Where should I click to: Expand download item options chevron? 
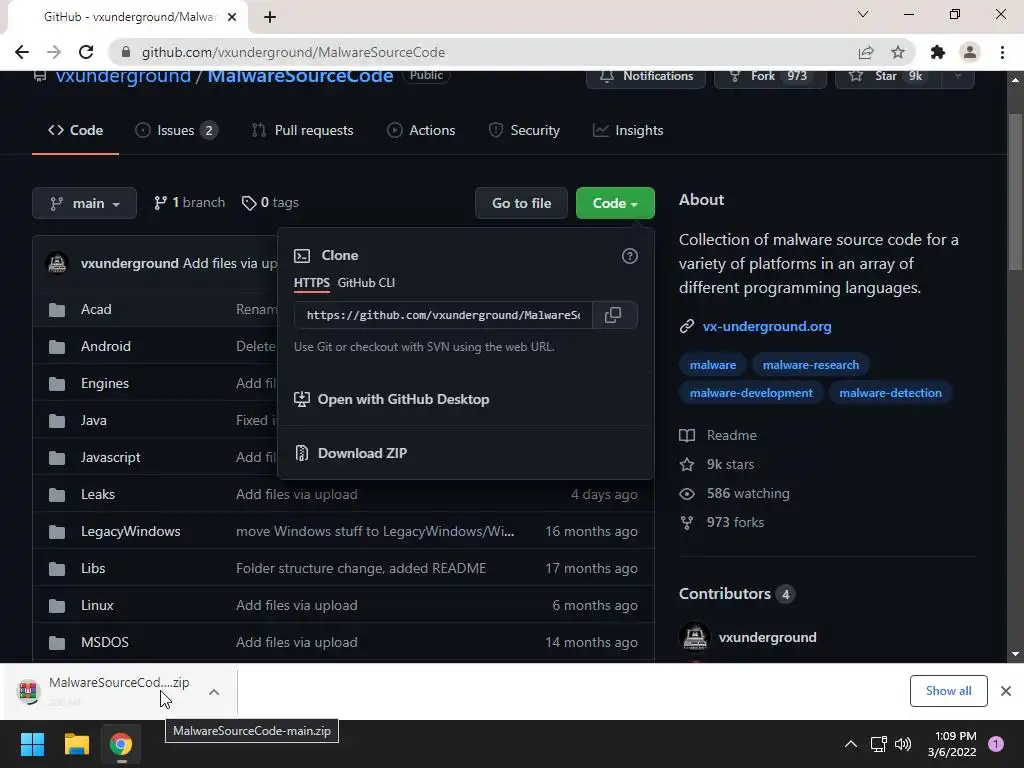click(214, 692)
